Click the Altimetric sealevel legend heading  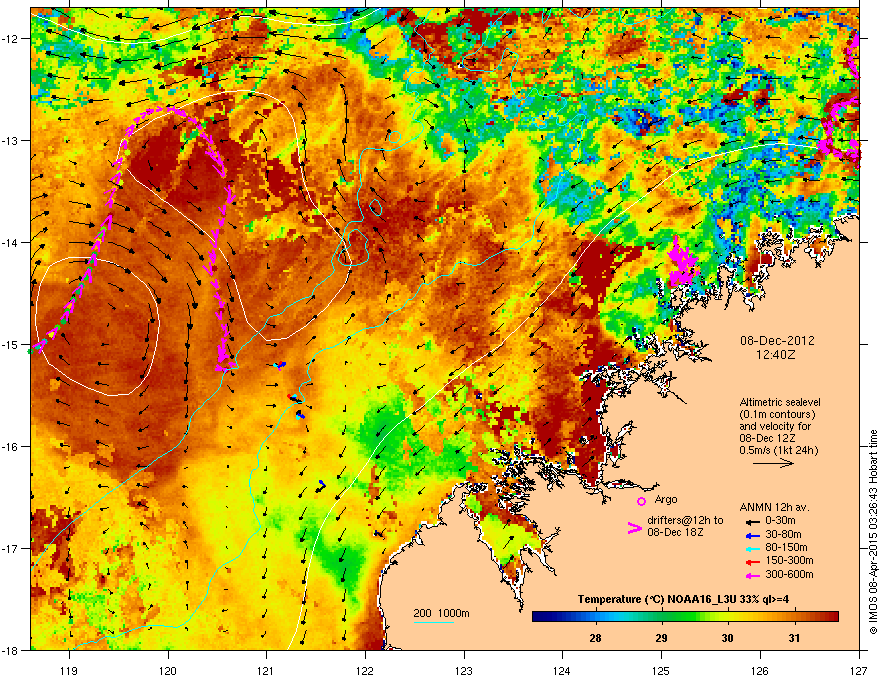coord(780,402)
